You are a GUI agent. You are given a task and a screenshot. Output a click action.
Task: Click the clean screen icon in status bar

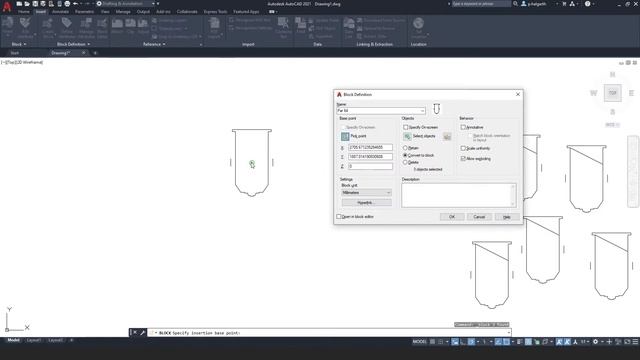pyautogui.click(x=627, y=342)
